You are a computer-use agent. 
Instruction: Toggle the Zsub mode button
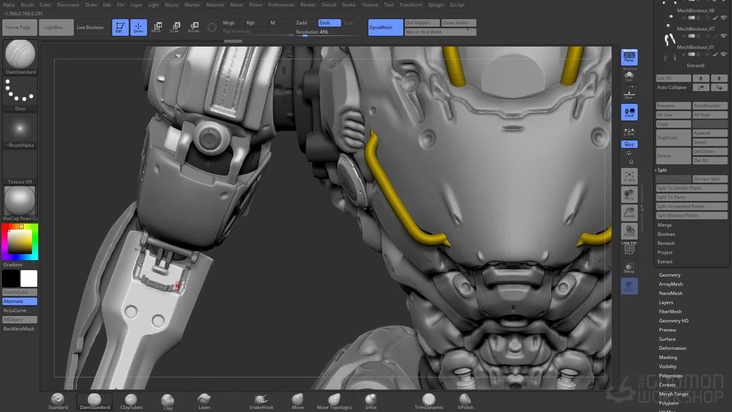pos(329,23)
